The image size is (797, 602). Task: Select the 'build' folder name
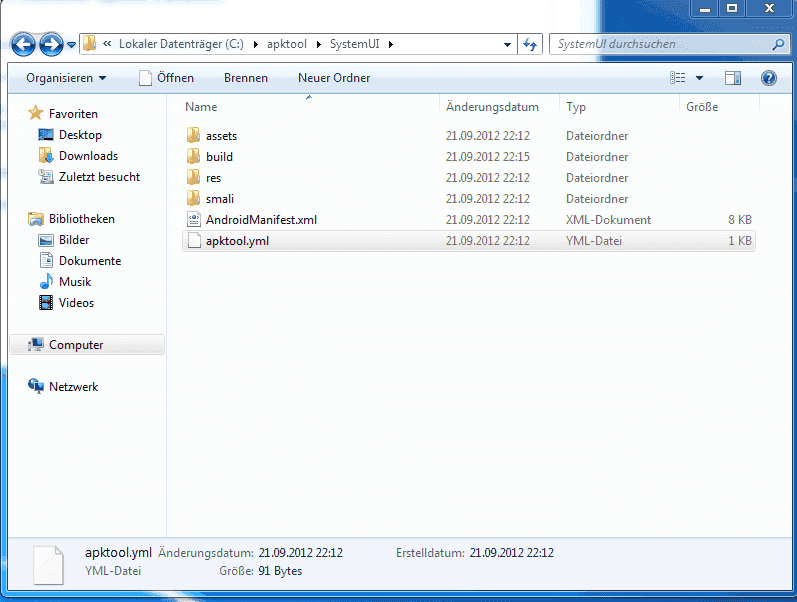coord(220,157)
